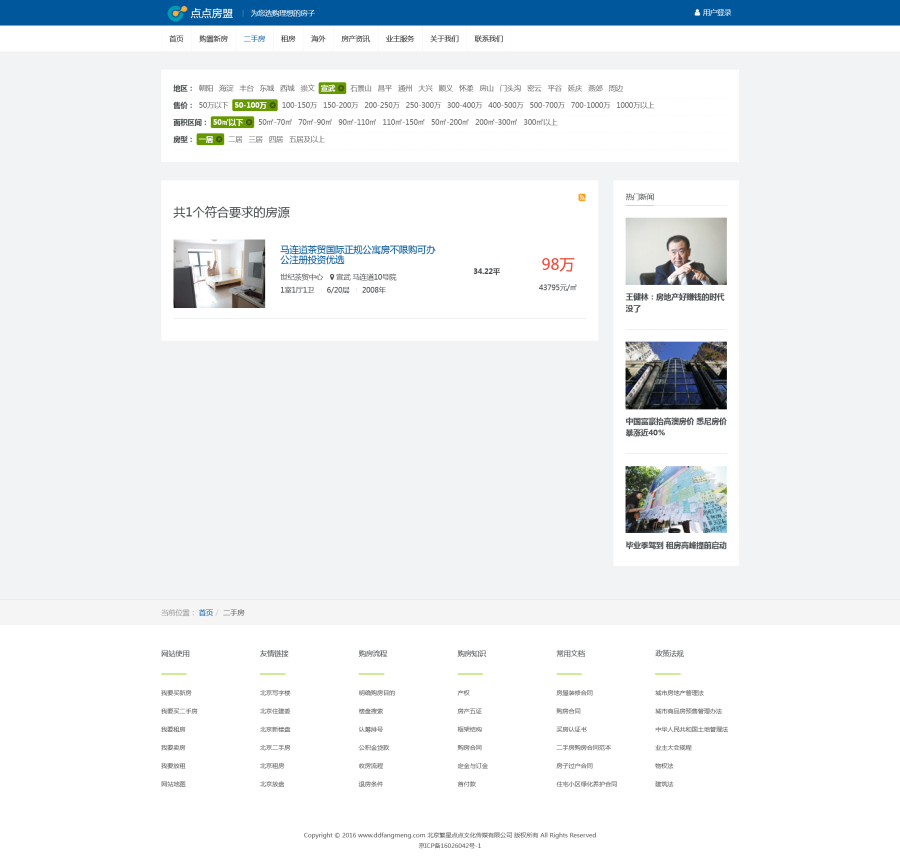This screenshot has width=900, height=856.
Task: Click the 首页 breadcrumb link
Action: tap(205, 612)
